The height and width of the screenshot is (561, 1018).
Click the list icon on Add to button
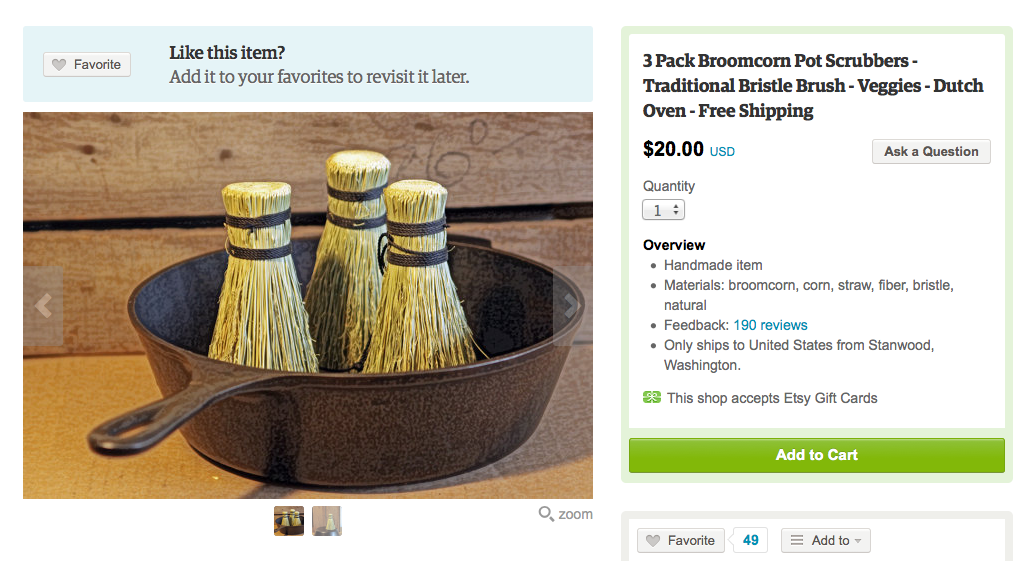point(797,541)
